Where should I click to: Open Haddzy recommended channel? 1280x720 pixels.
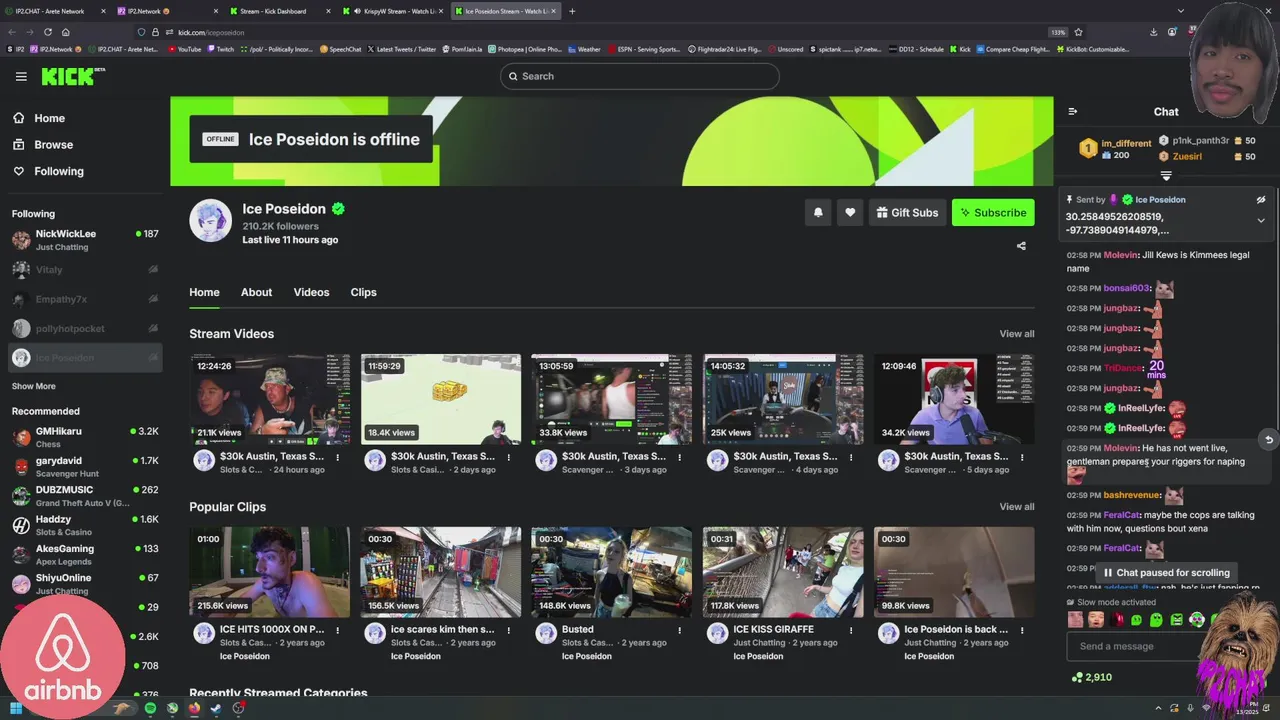click(85, 525)
